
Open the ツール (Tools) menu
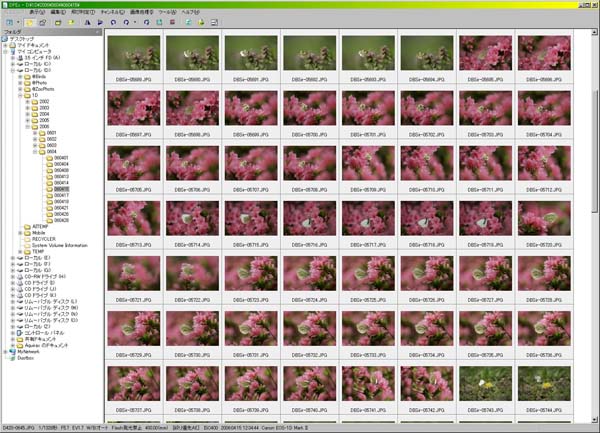pos(168,12)
